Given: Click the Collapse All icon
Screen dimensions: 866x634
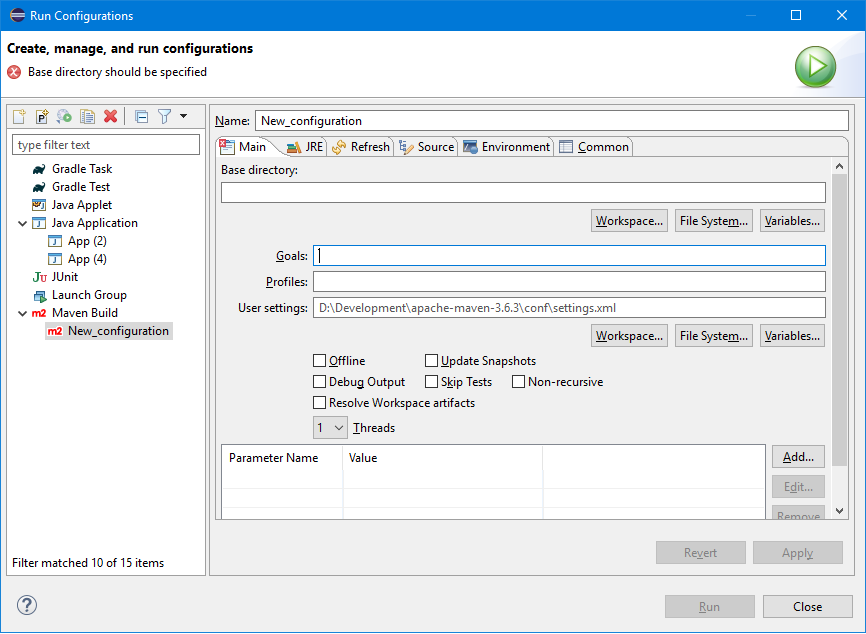Looking at the screenshot, I should (141, 117).
